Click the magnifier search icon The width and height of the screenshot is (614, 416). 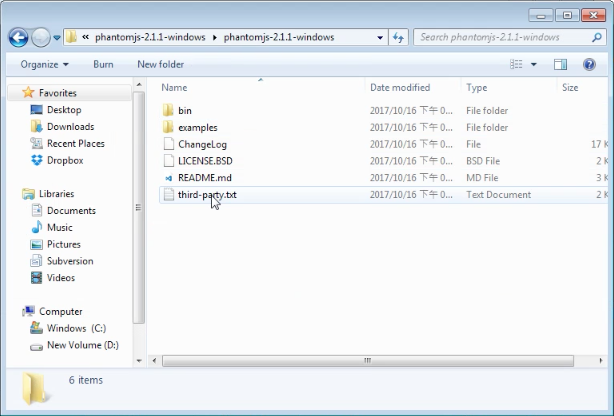(596, 38)
